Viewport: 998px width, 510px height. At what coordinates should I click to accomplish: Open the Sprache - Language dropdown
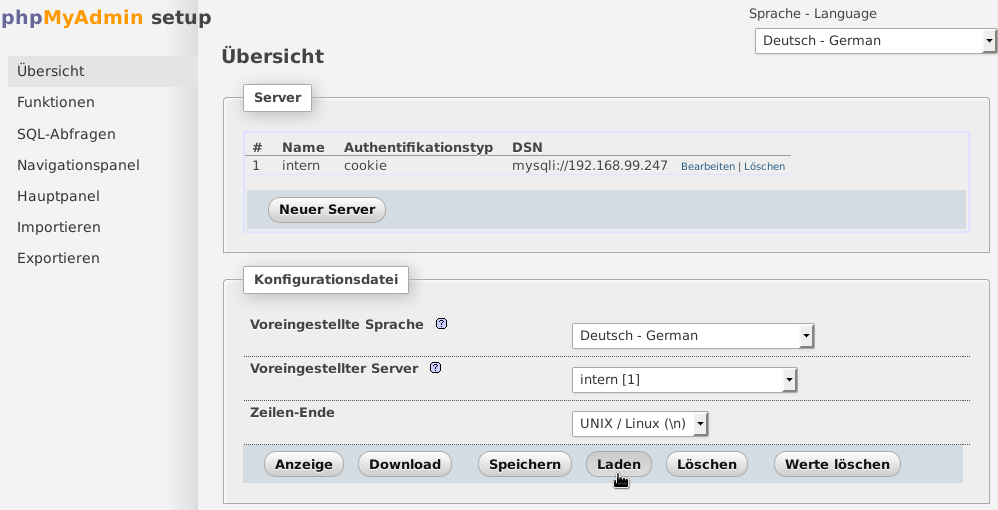pyautogui.click(x=874, y=41)
